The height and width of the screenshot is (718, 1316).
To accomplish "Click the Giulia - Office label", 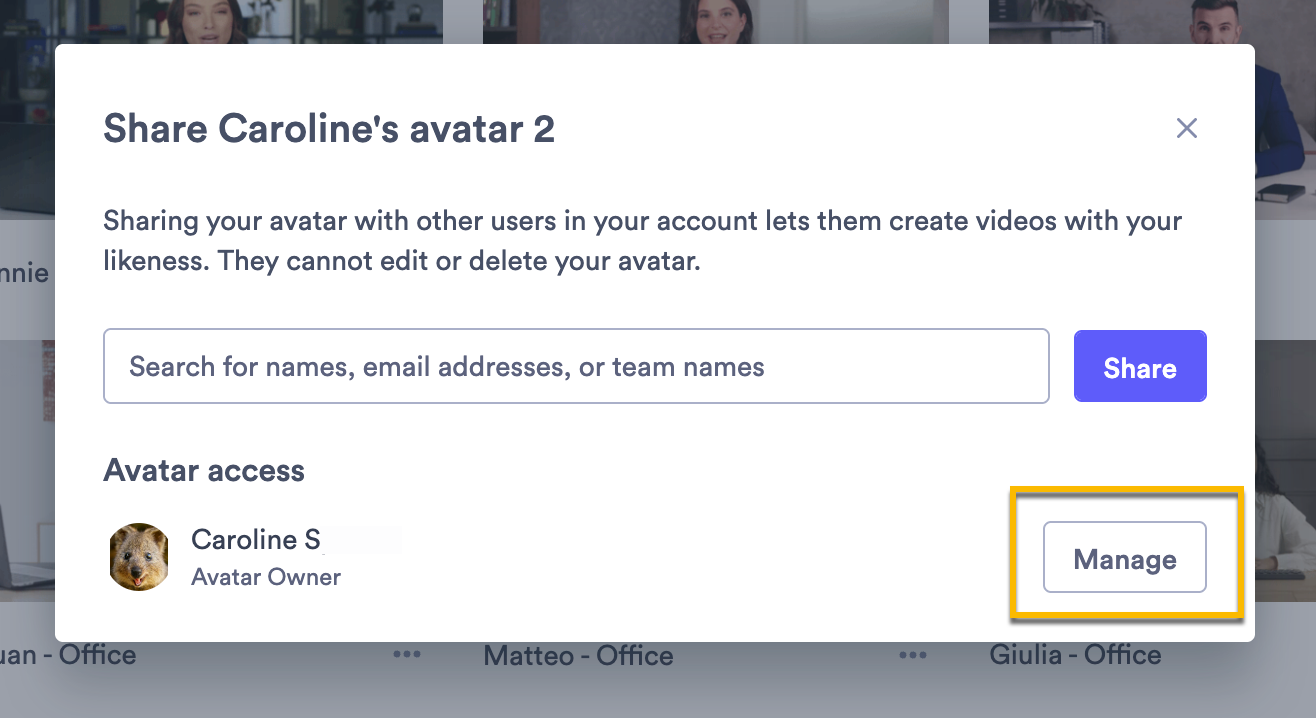I will 1075,655.
